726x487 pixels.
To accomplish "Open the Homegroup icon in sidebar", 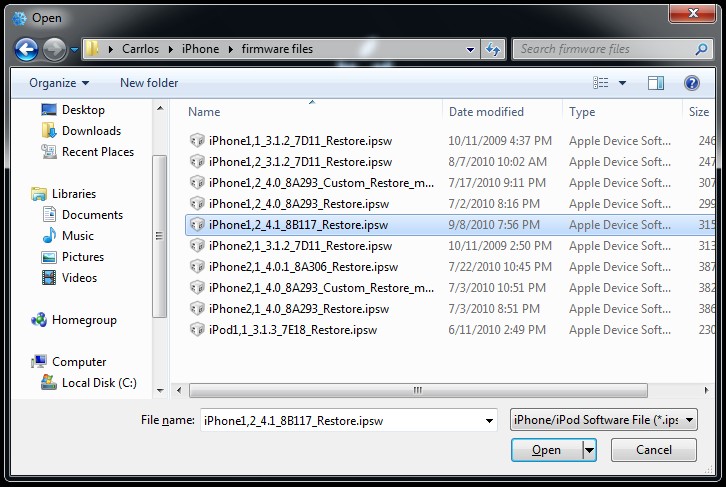I will coord(40,320).
